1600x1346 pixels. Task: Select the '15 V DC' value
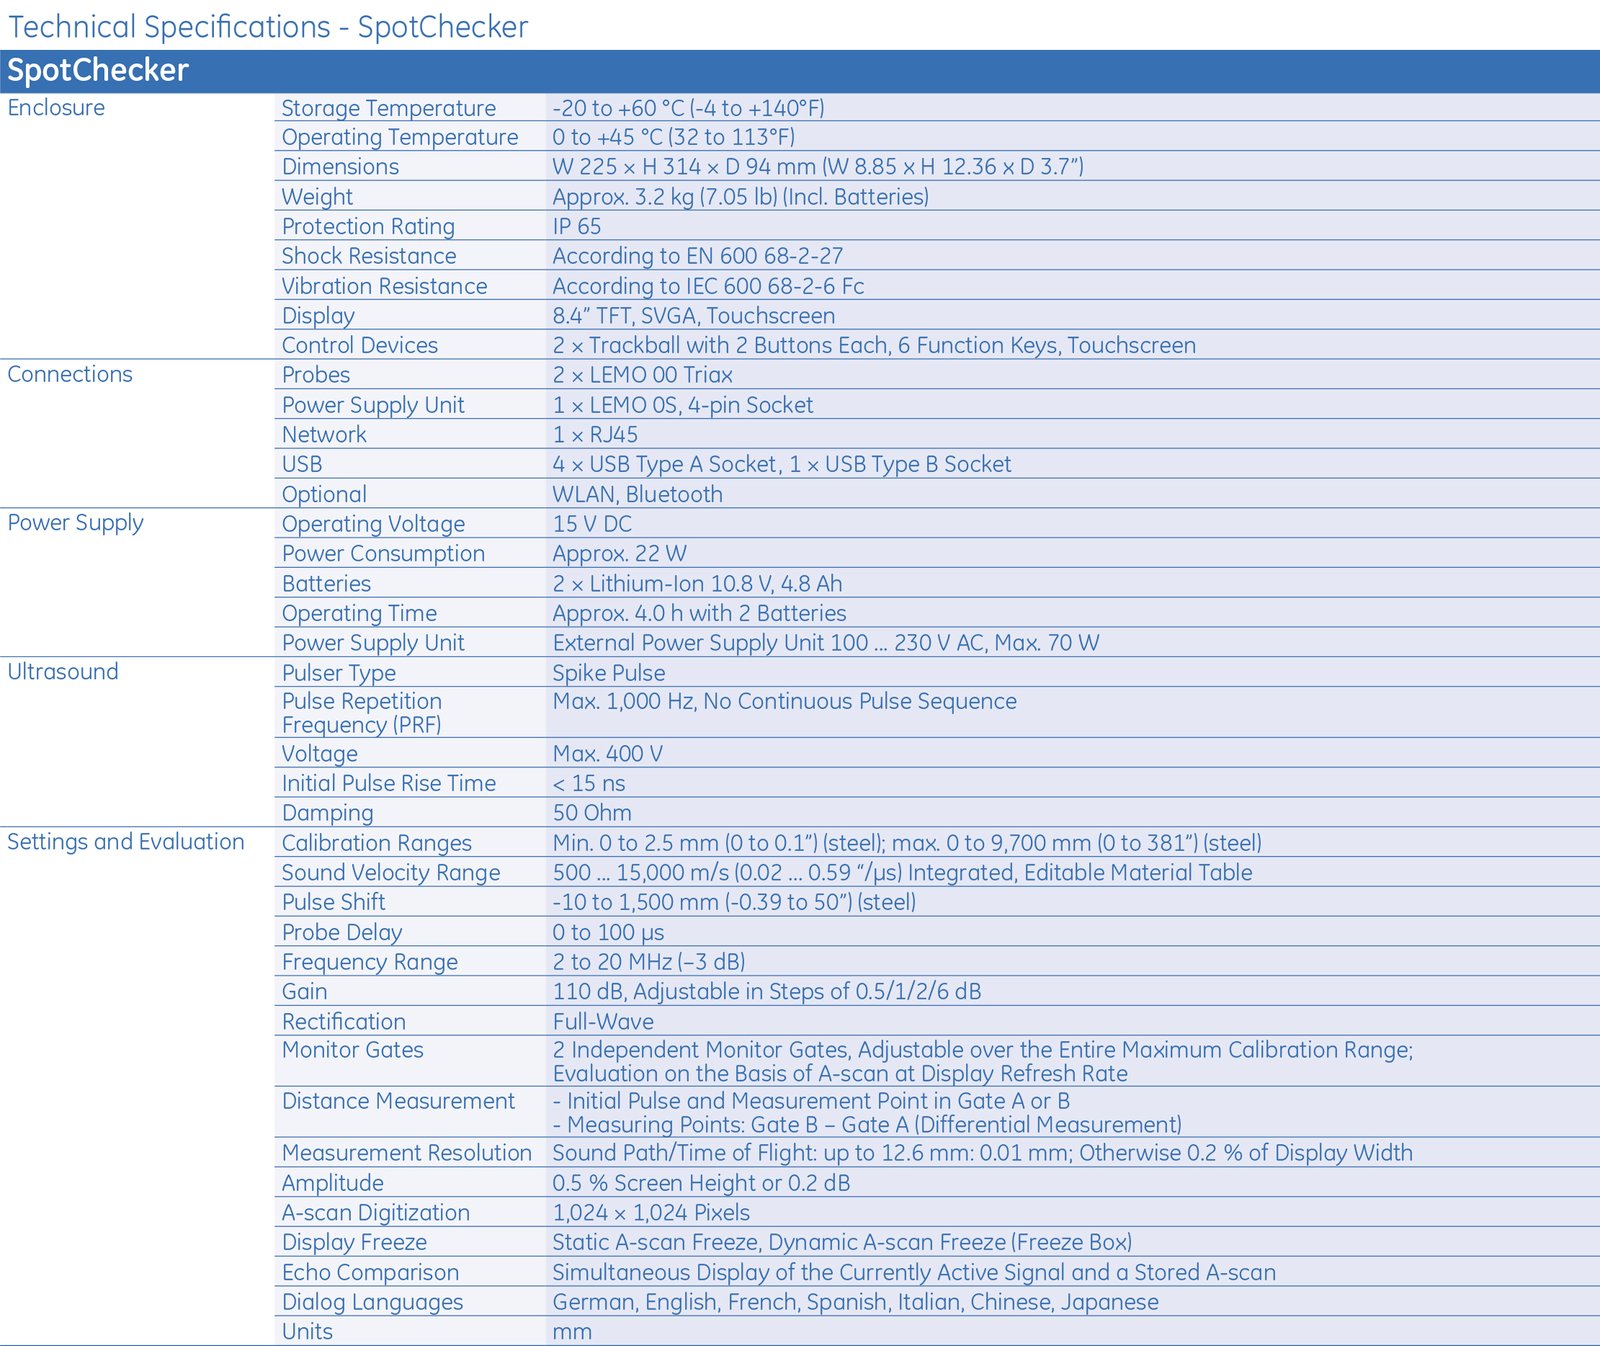click(x=592, y=524)
